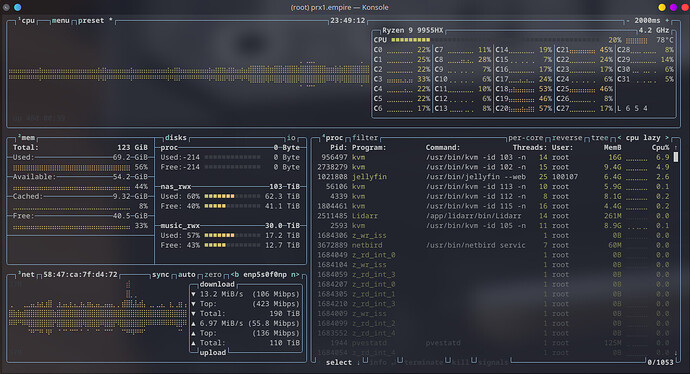Select the netbird process row

click(493, 246)
